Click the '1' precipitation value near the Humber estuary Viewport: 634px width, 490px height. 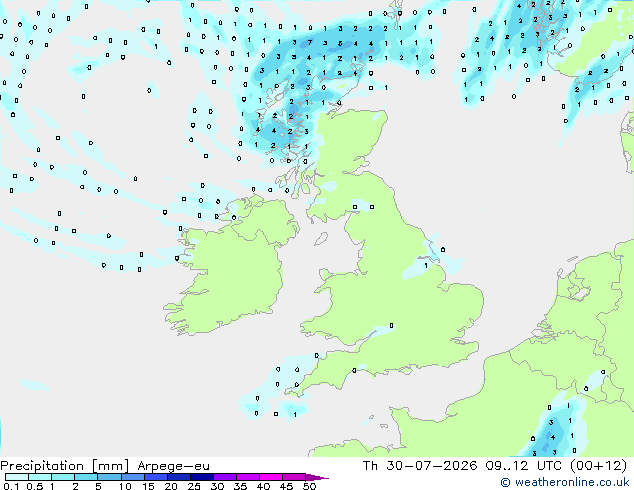tap(426, 266)
